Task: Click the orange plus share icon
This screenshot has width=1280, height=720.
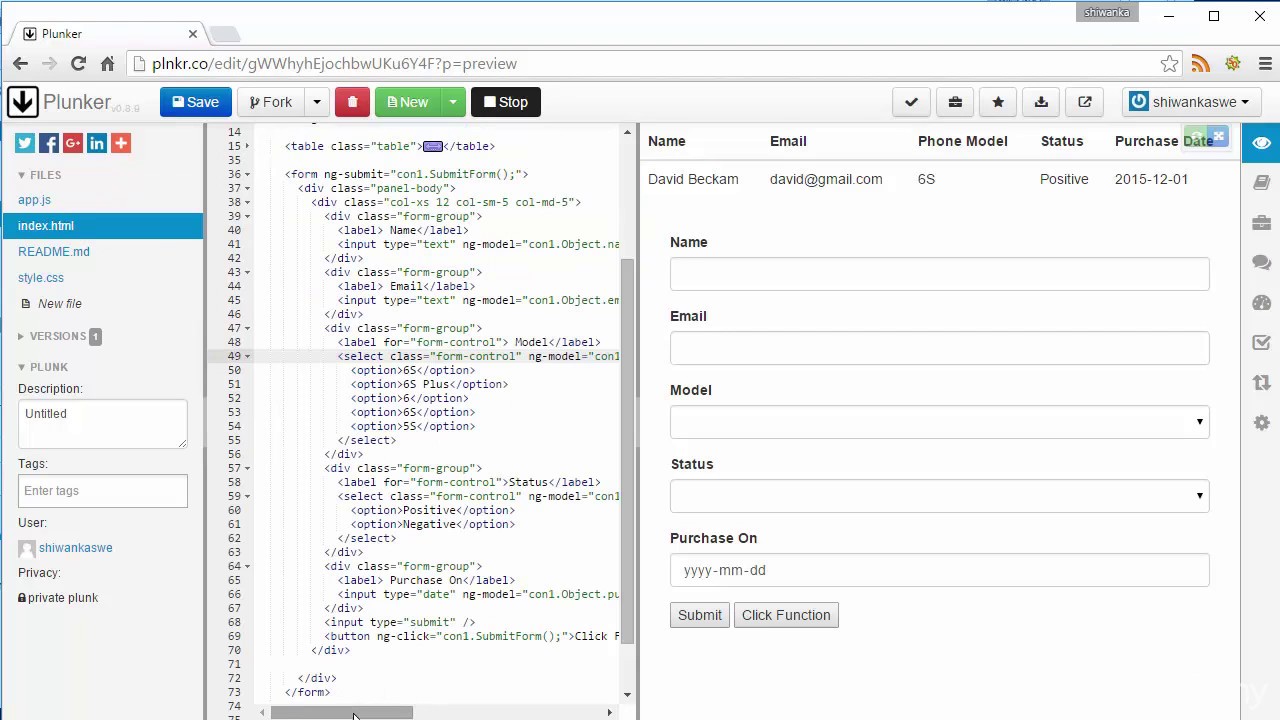Action: pyautogui.click(x=121, y=143)
